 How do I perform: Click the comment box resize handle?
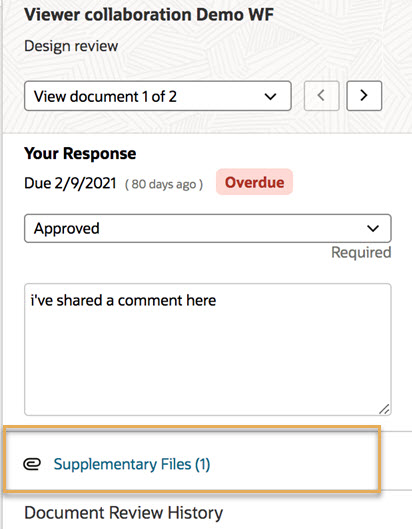pyautogui.click(x=384, y=409)
